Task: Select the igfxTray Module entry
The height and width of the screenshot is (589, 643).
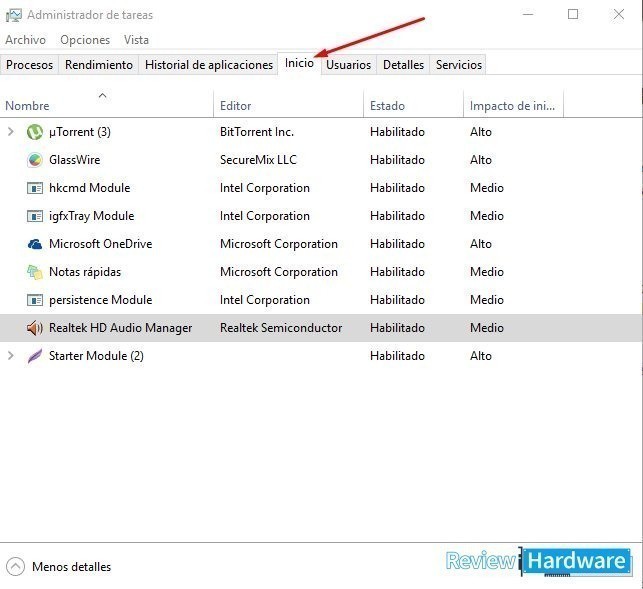Action: pos(91,216)
